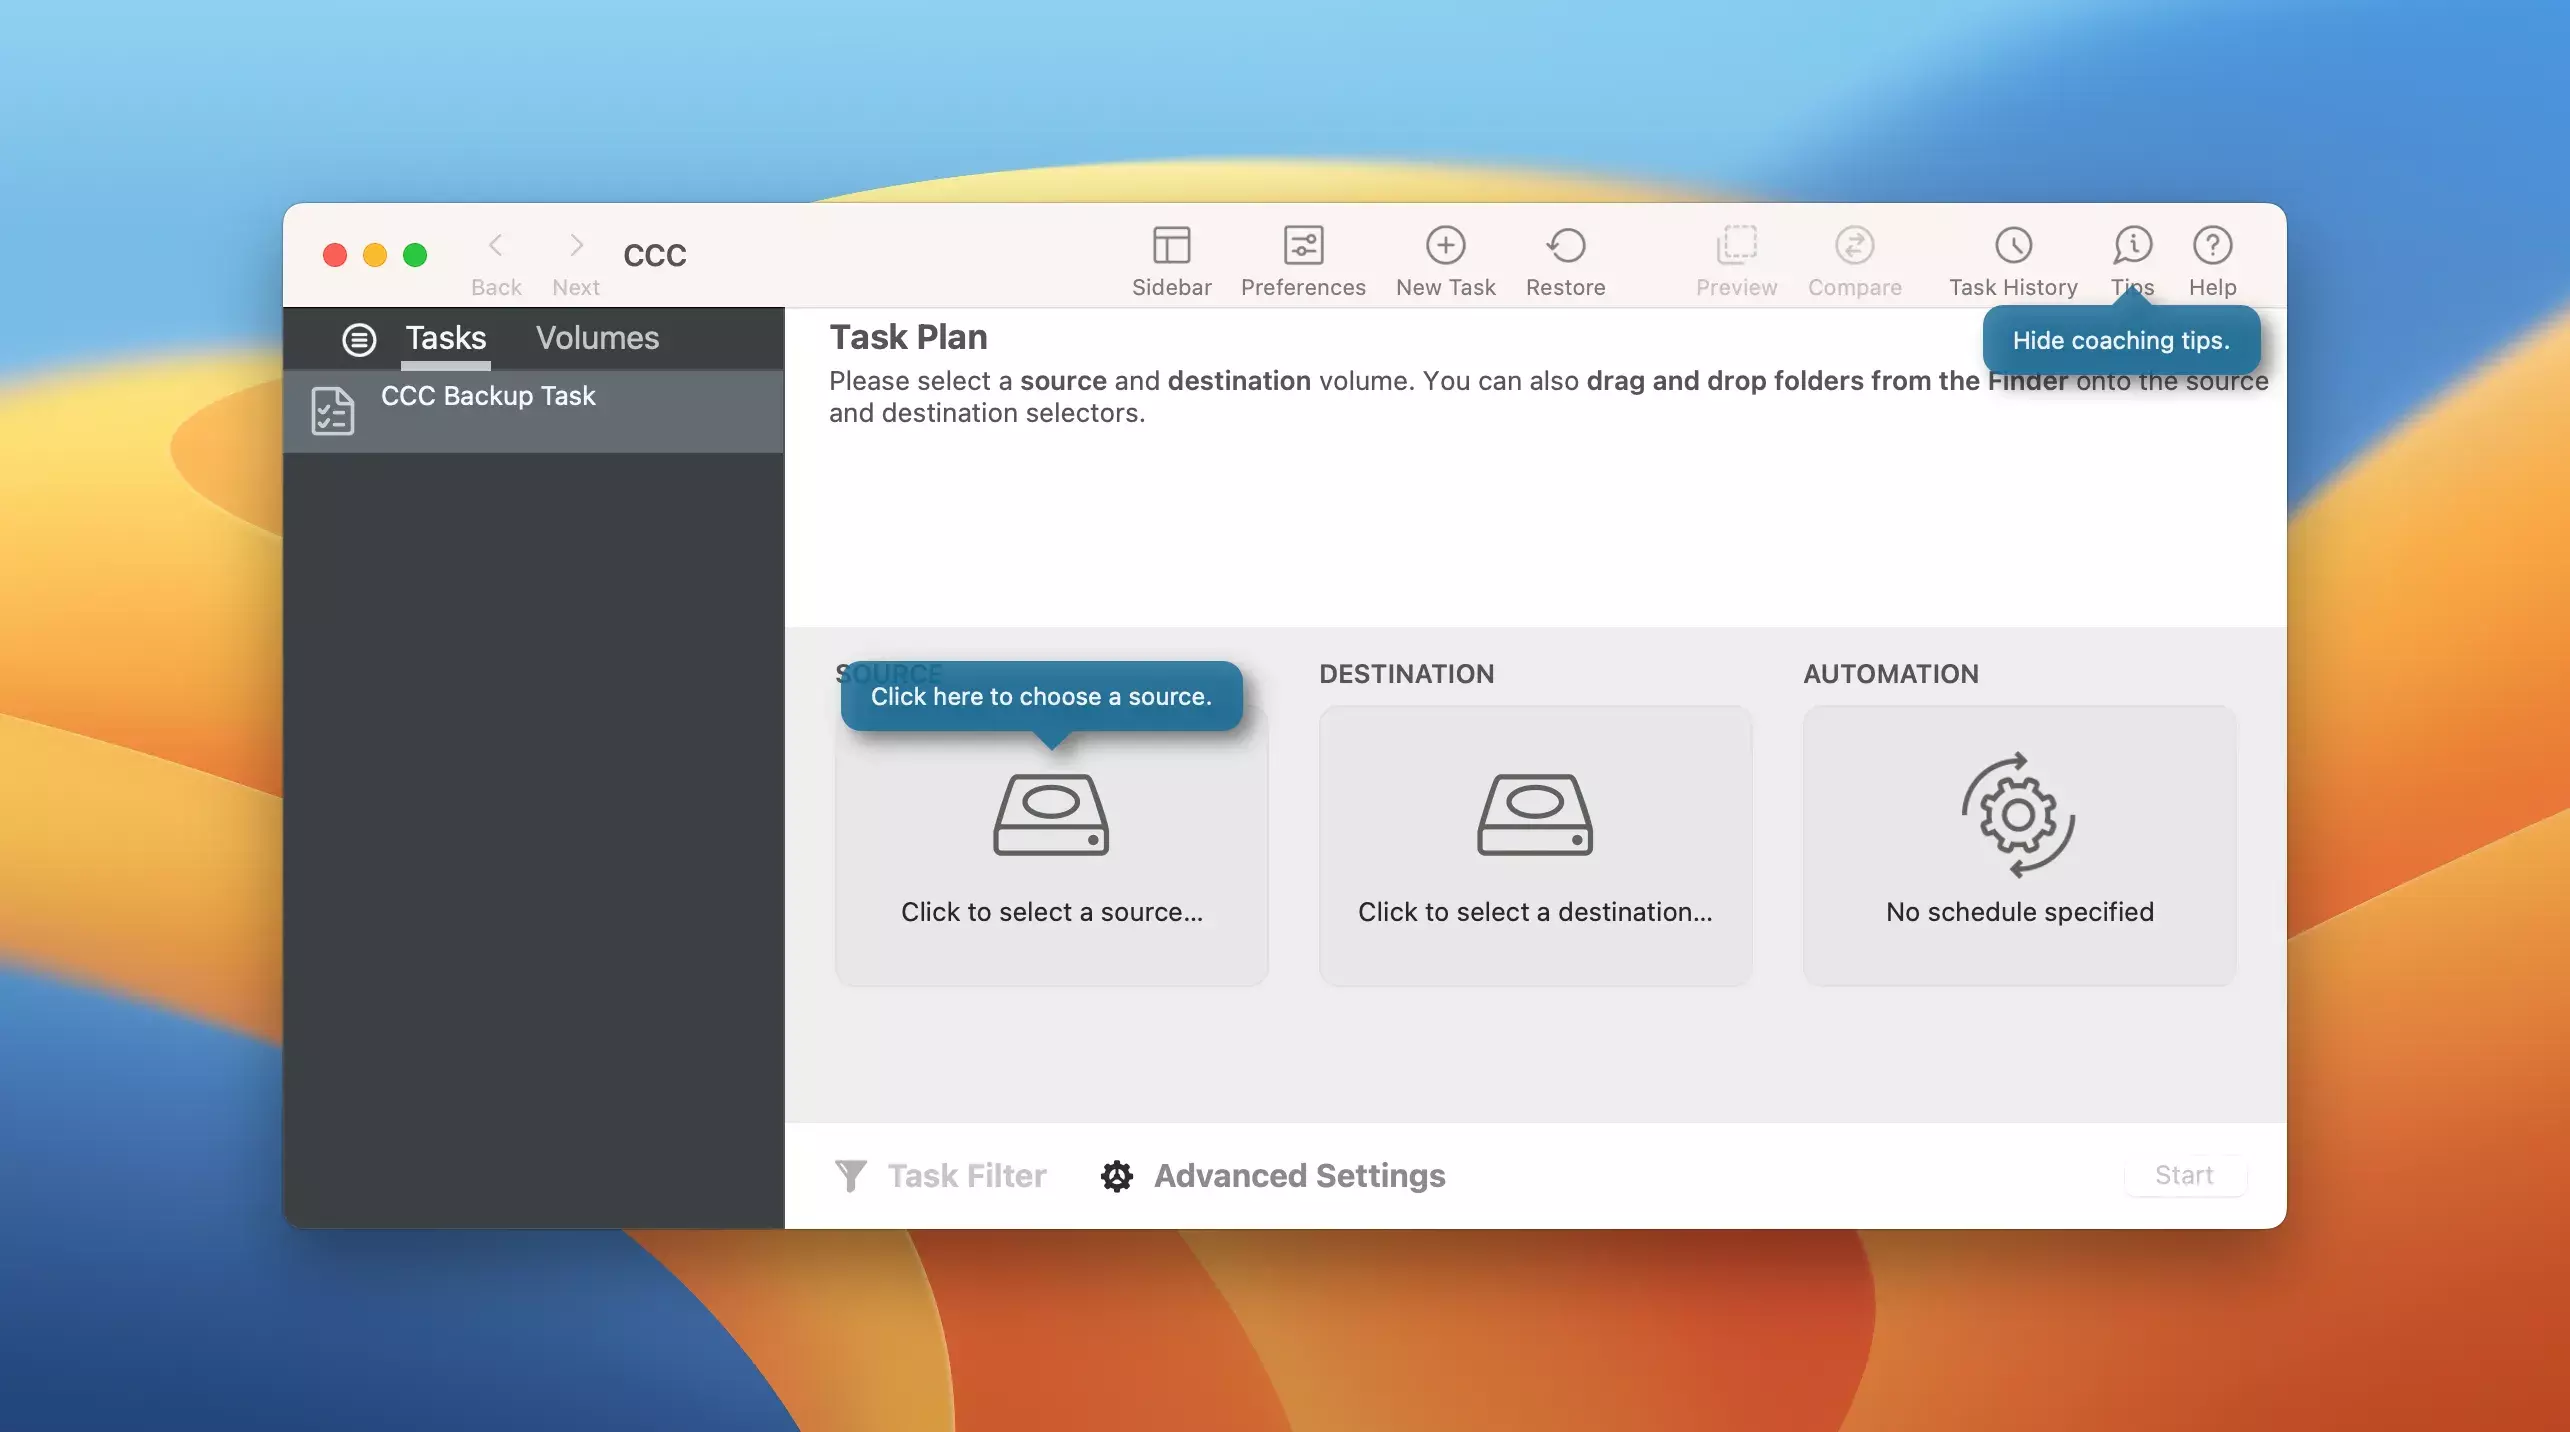The image size is (2570, 1432).
Task: Create a New Task
Action: pos(1445,246)
